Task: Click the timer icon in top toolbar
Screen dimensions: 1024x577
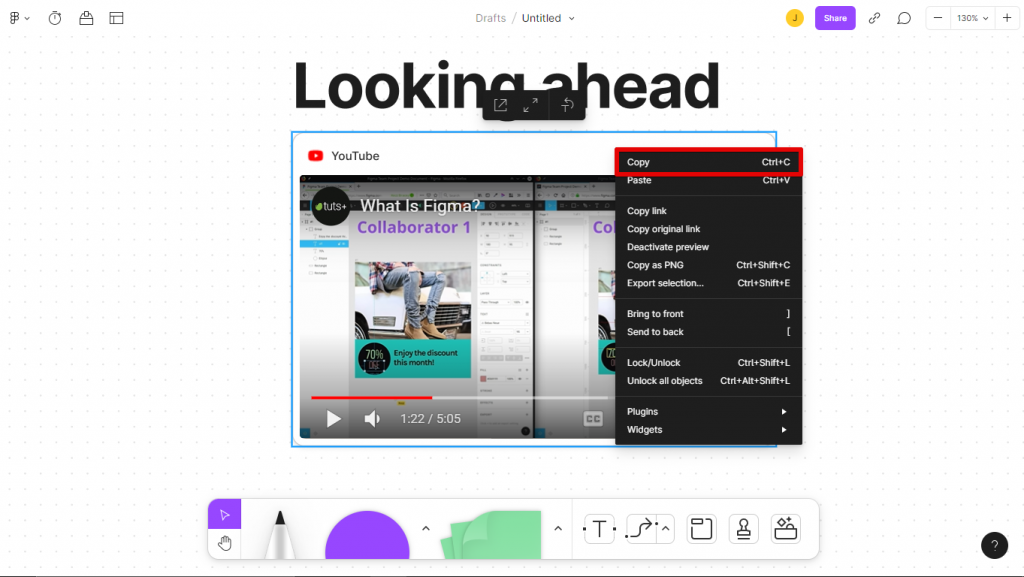Action: click(x=55, y=17)
